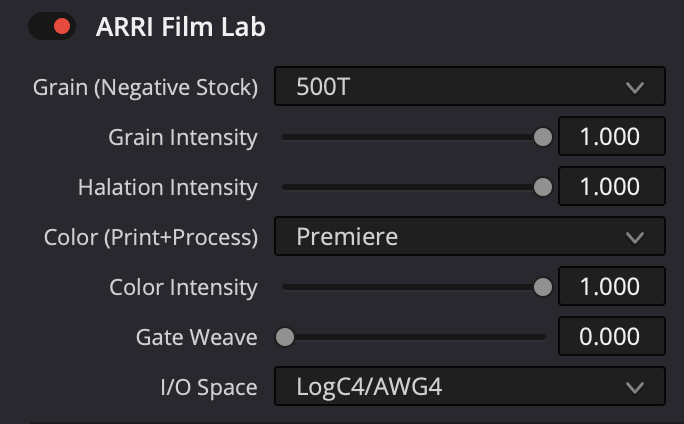Click the Gate Weave value field
Viewport: 684px width, 424px height.
click(x=610, y=337)
